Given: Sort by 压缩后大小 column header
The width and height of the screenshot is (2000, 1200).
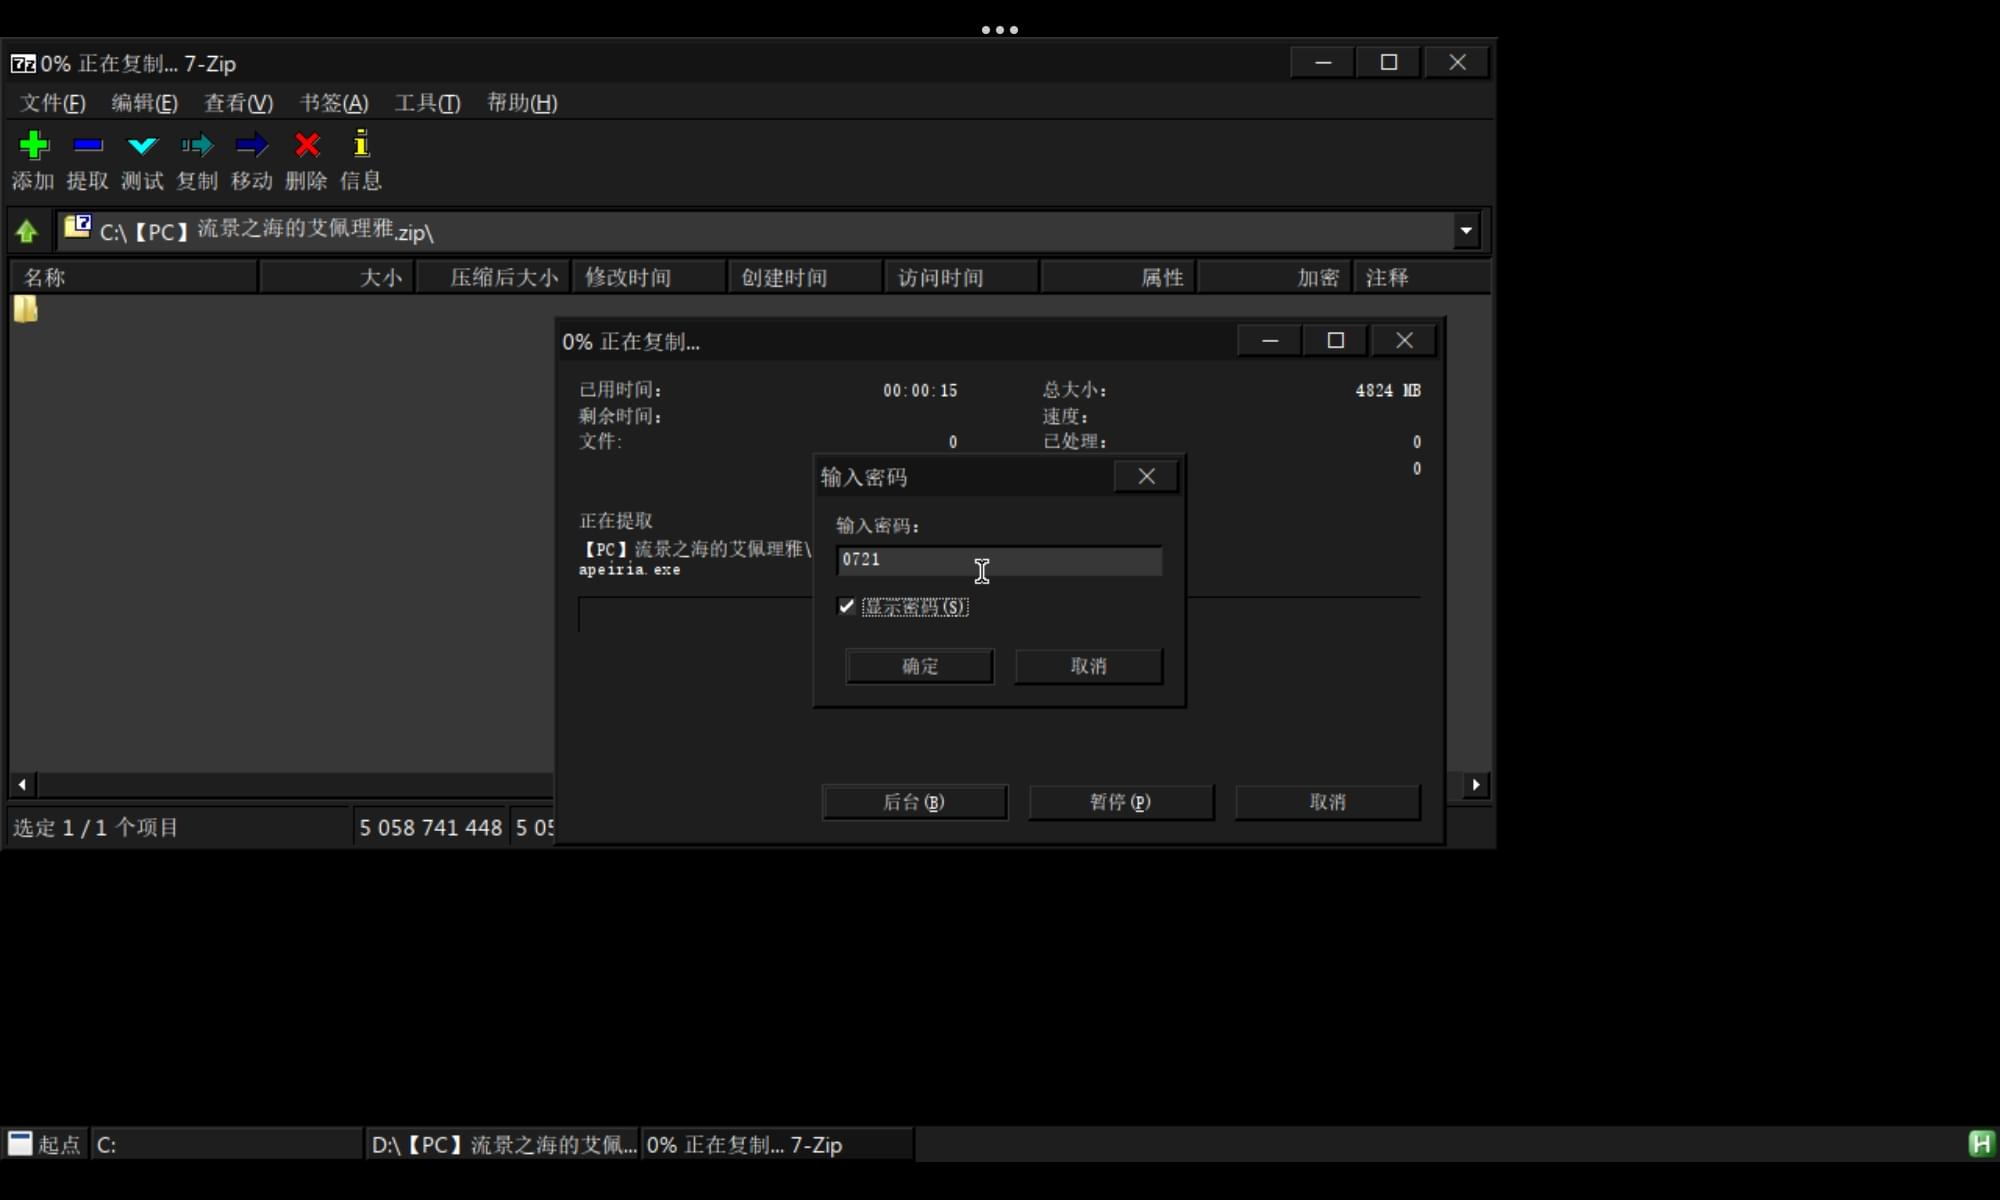Looking at the screenshot, I should [x=493, y=277].
